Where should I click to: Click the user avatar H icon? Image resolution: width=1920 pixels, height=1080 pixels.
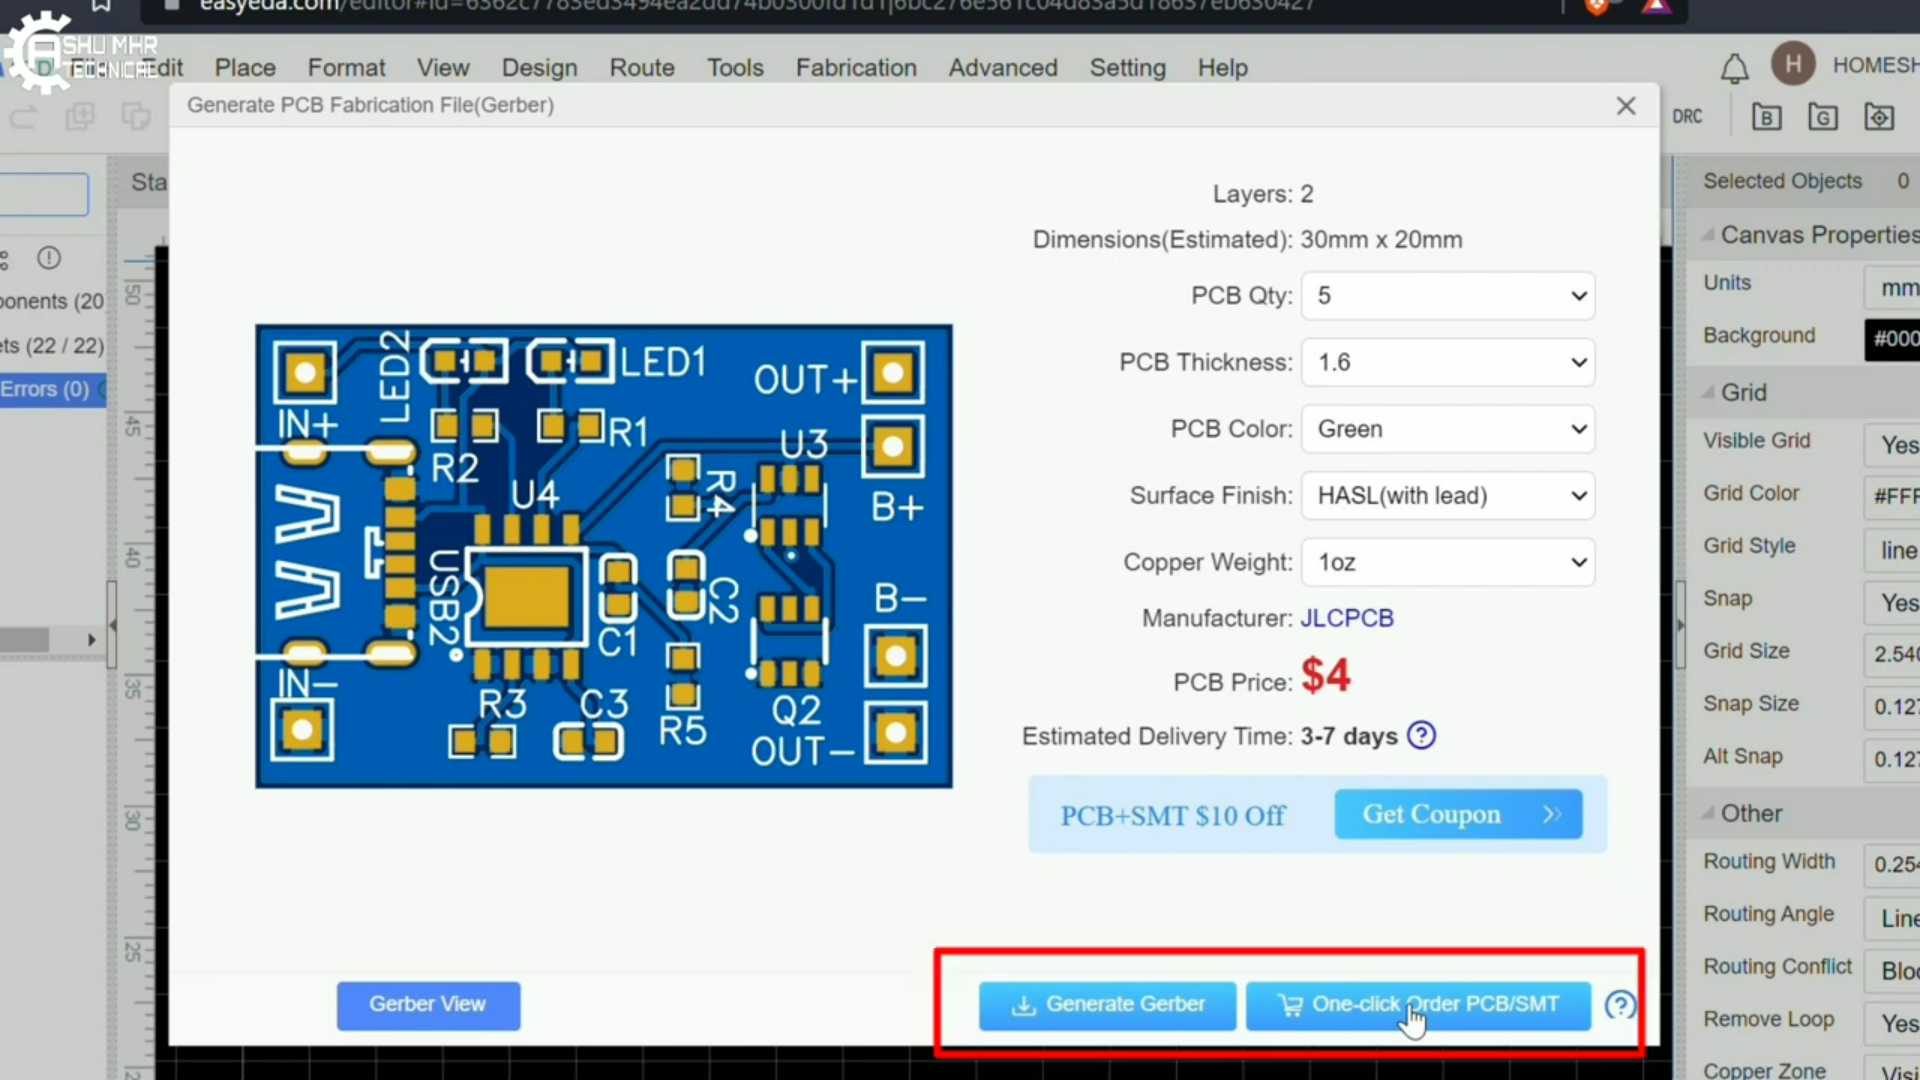click(x=1793, y=65)
